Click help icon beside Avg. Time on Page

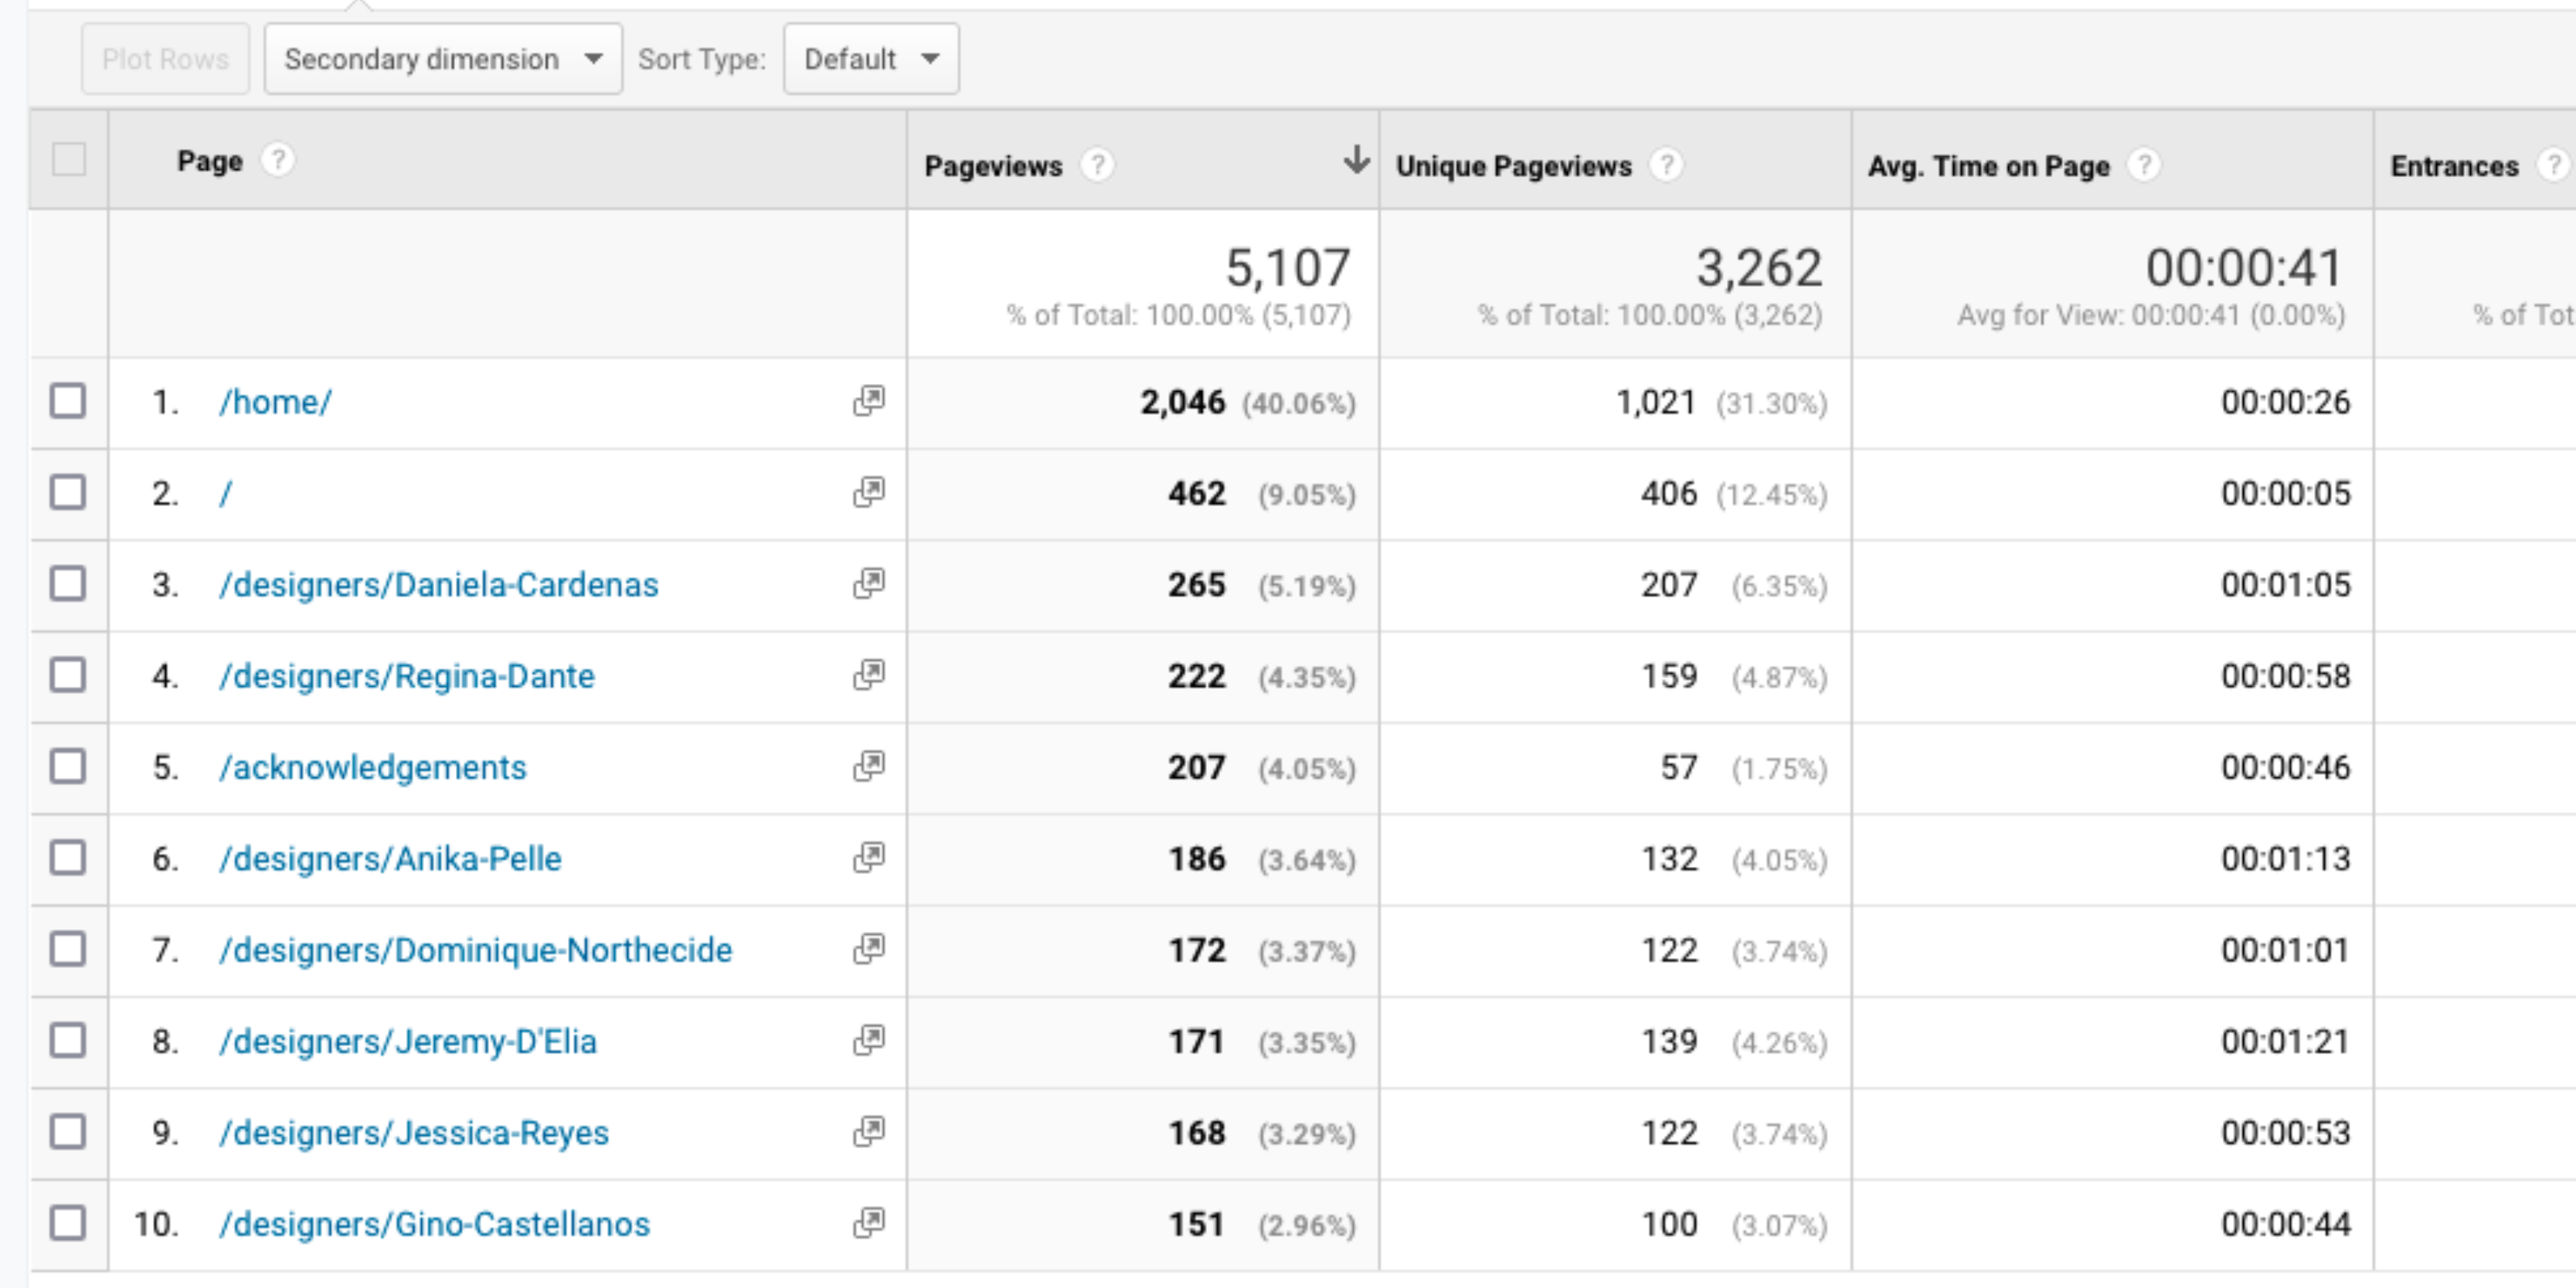click(2143, 165)
